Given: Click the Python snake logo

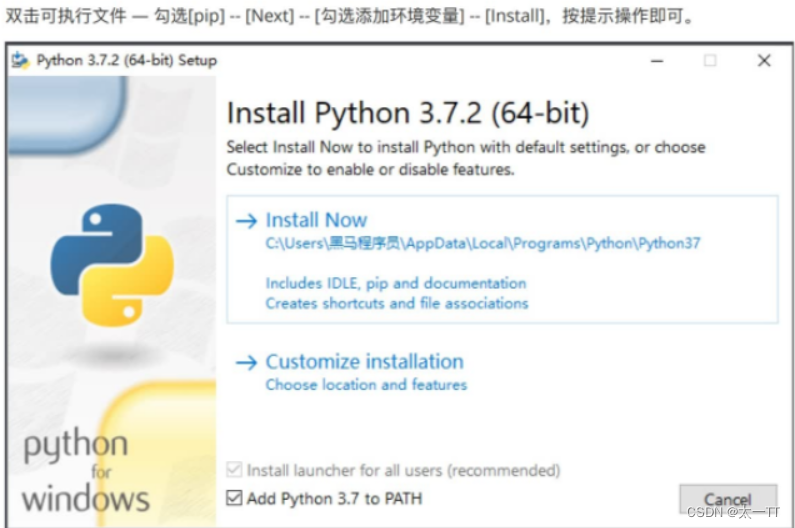Looking at the screenshot, I should 112,265.
